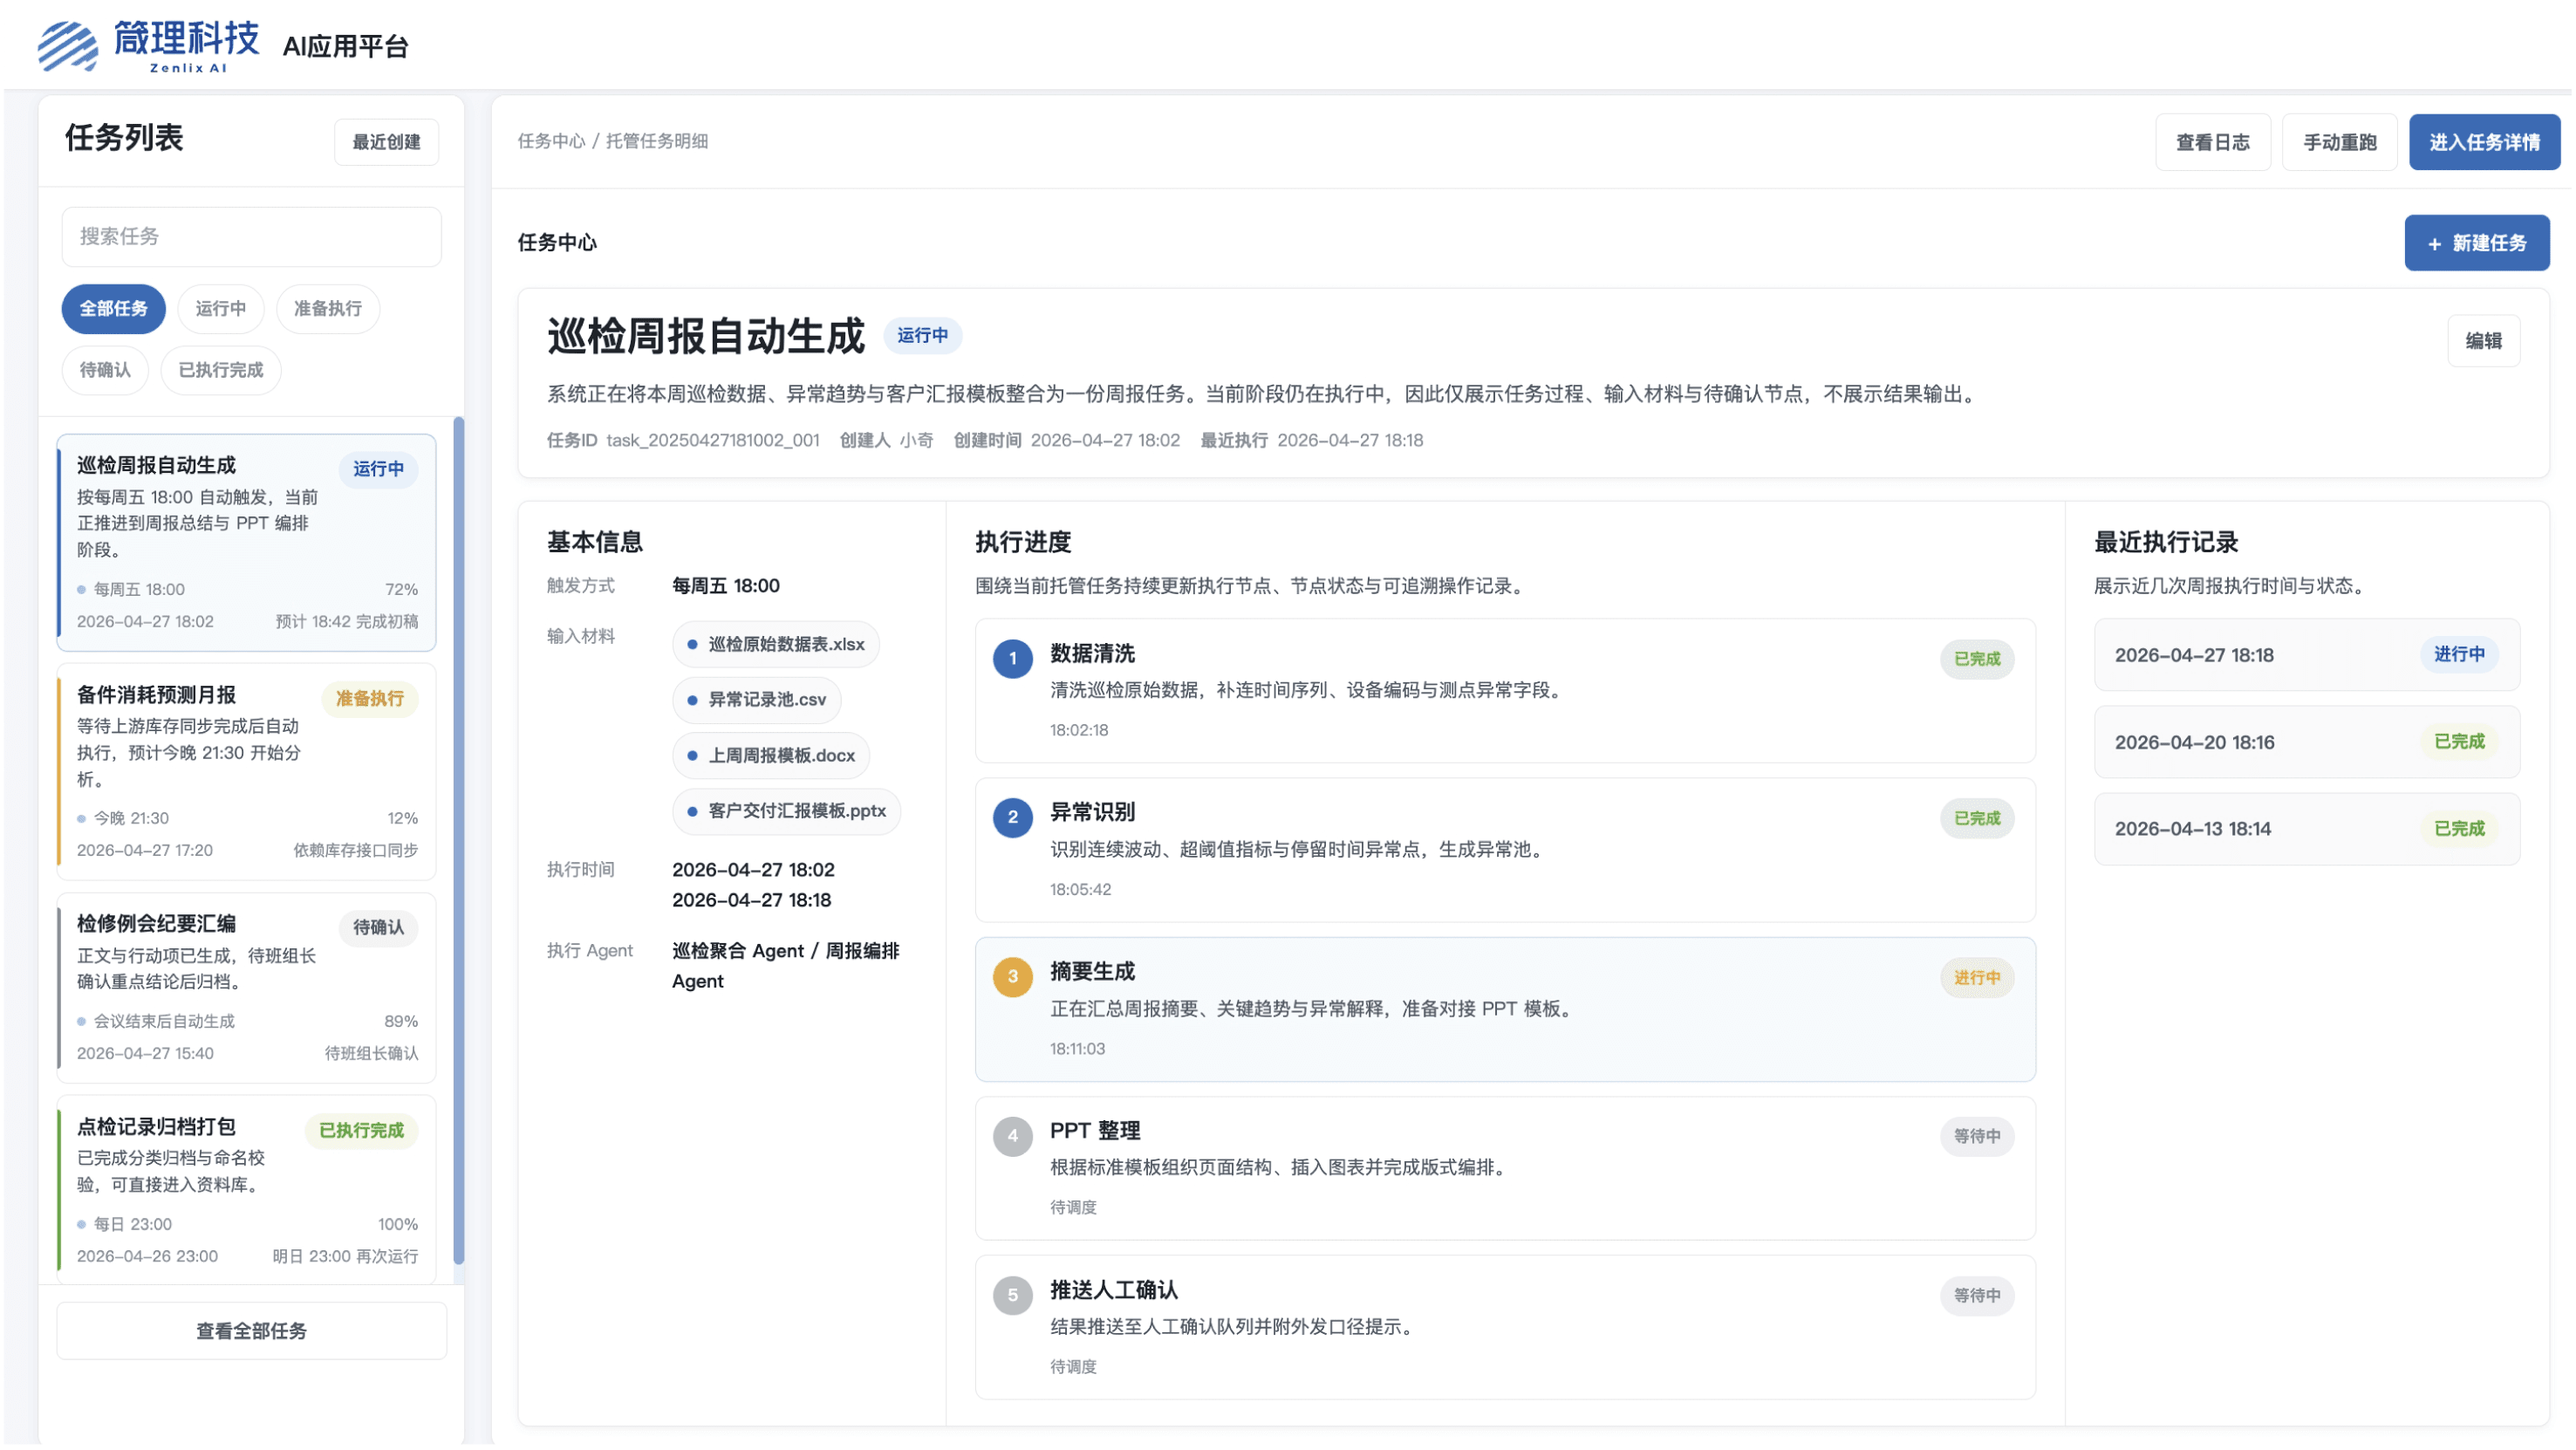
Task: Click step 2 circle for 异常识别
Action: (1013, 818)
